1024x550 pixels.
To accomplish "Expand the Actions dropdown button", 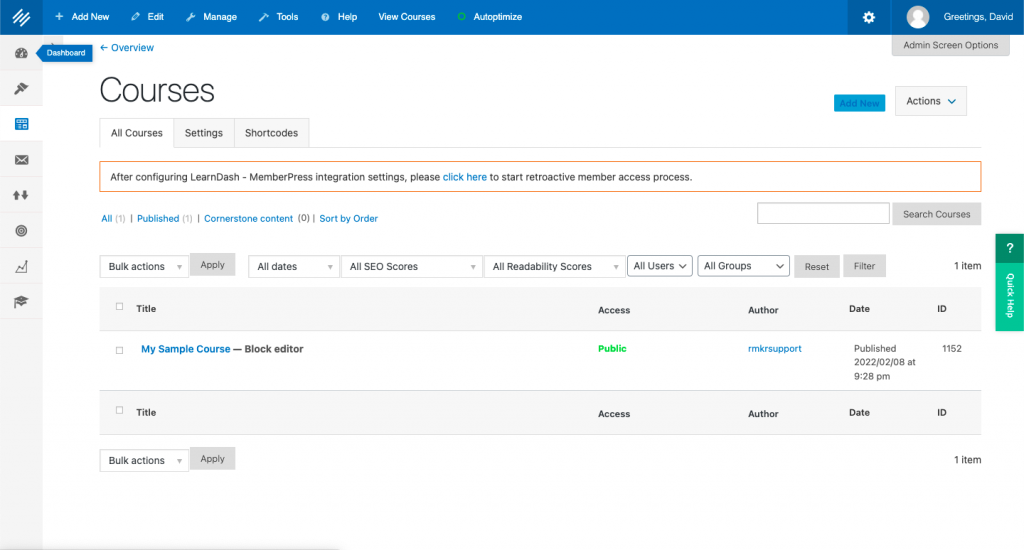I will pos(930,101).
